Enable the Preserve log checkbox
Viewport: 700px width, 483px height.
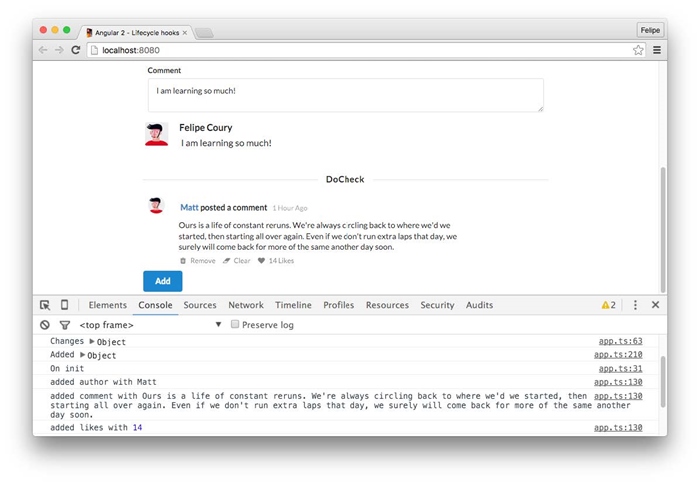pos(235,324)
